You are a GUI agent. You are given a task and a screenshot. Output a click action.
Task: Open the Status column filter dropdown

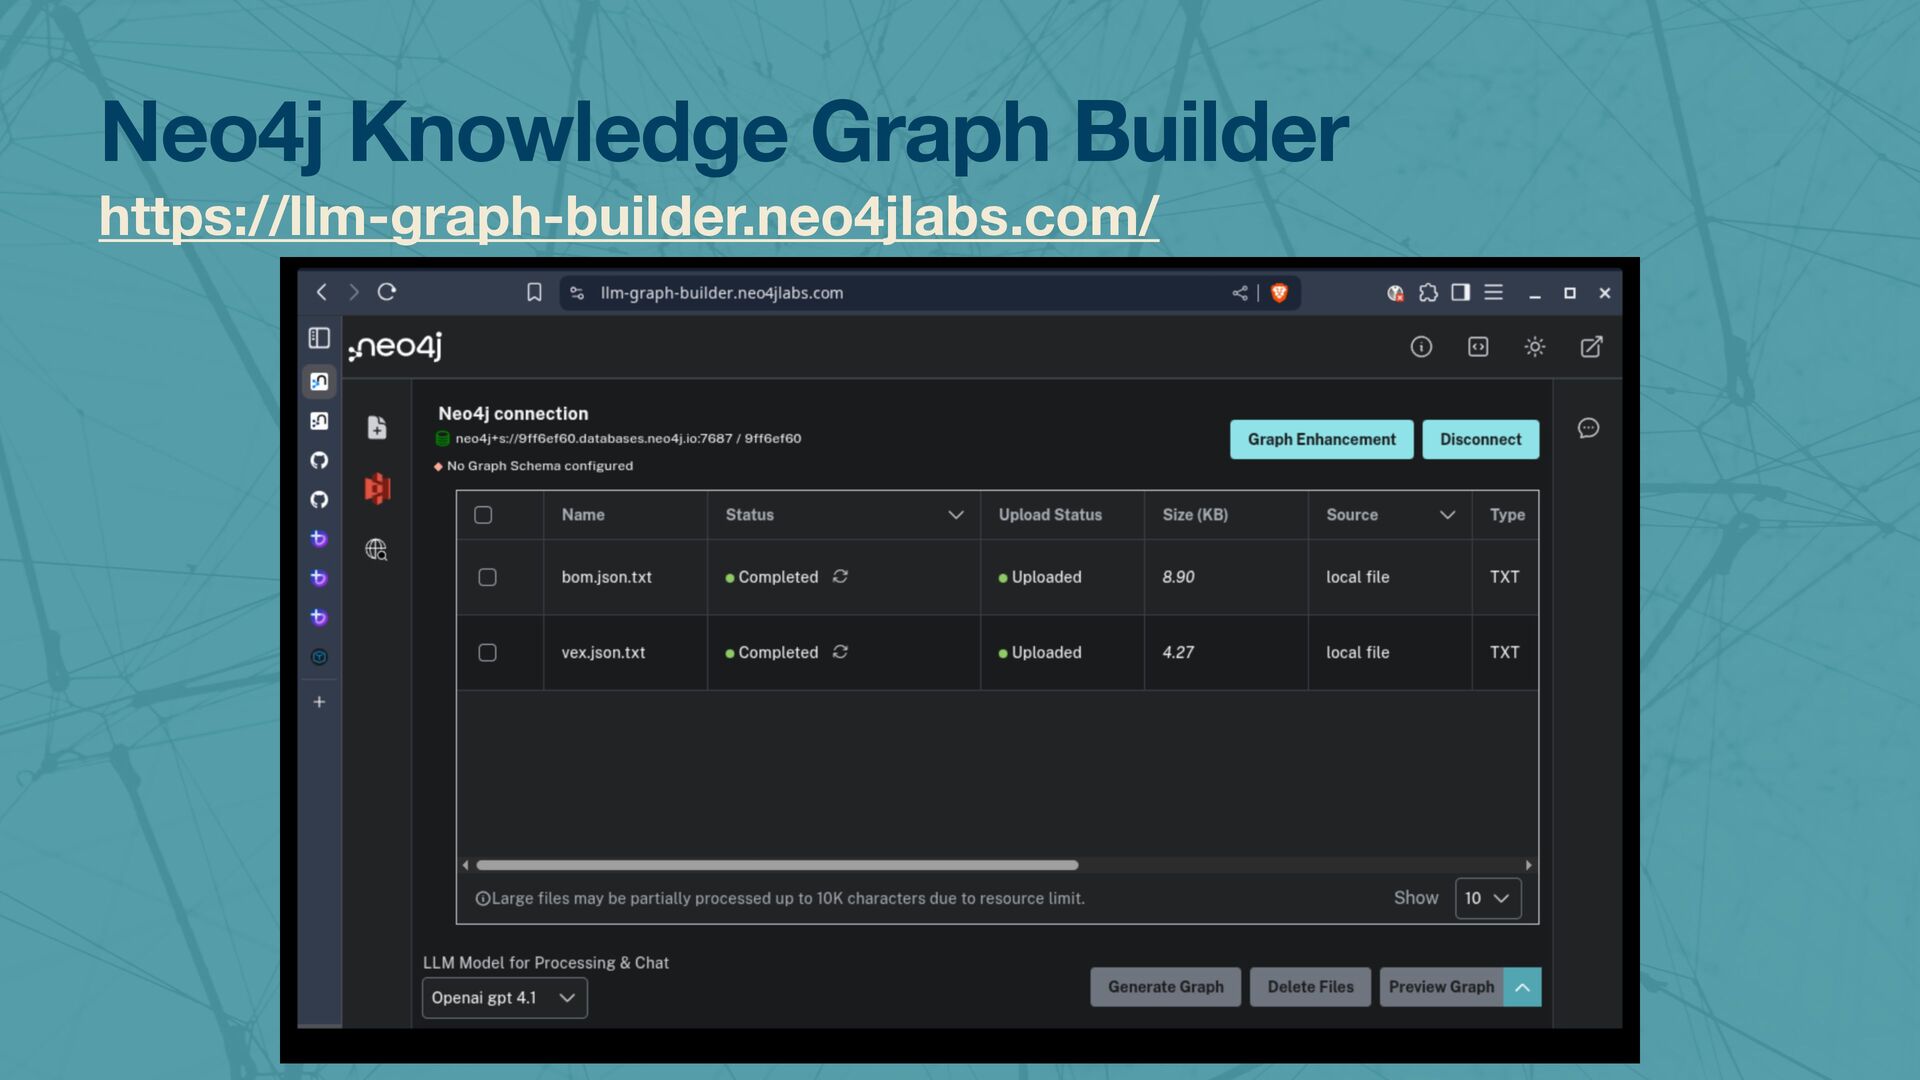(x=955, y=515)
